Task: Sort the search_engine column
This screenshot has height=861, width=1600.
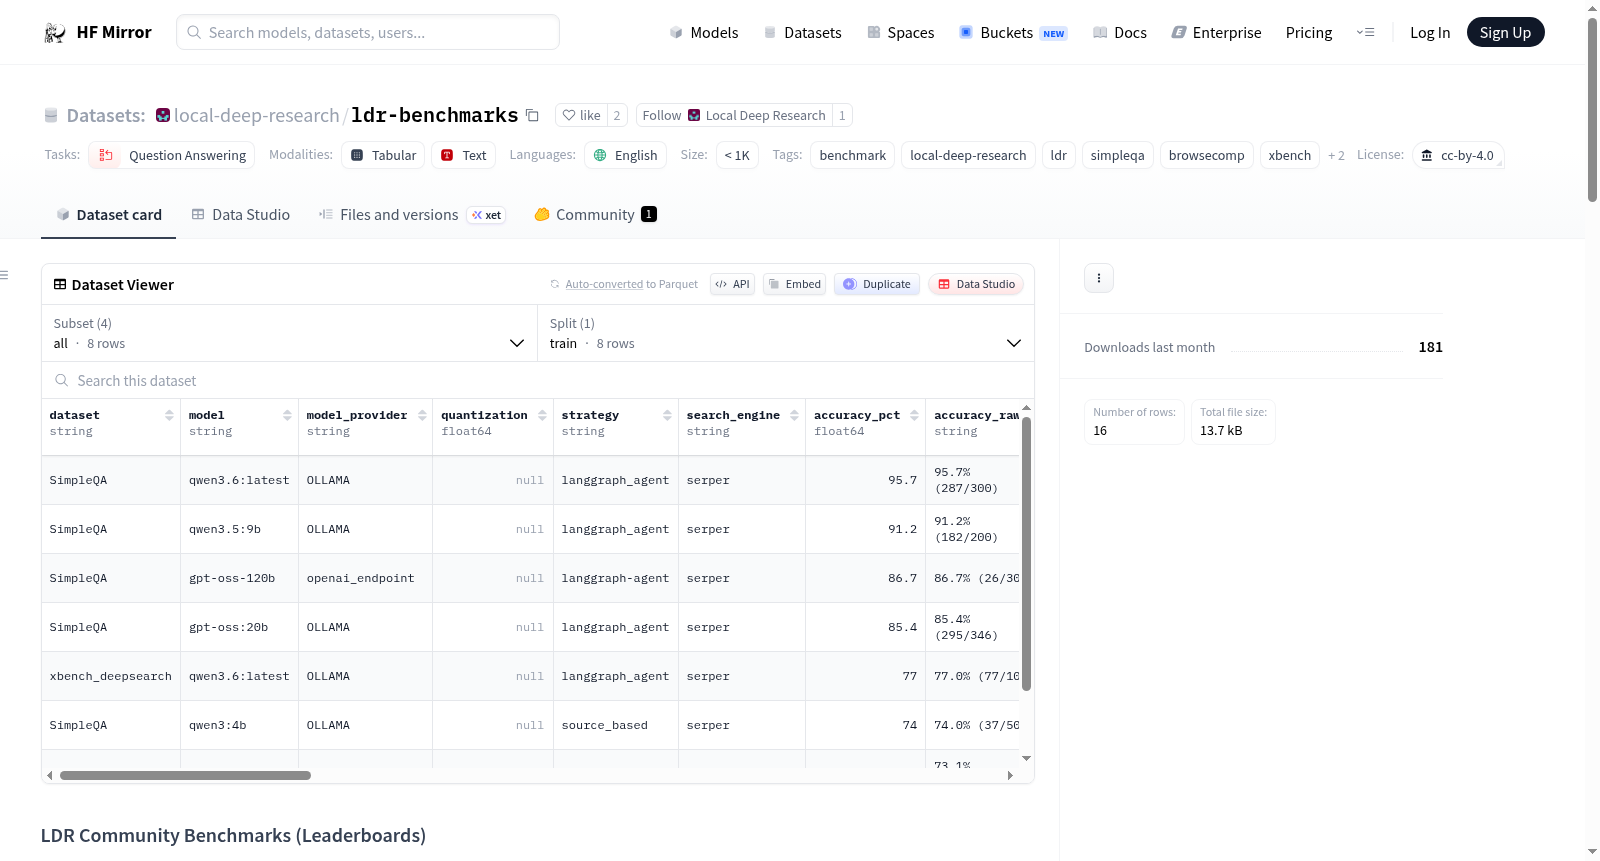Action: click(x=794, y=415)
